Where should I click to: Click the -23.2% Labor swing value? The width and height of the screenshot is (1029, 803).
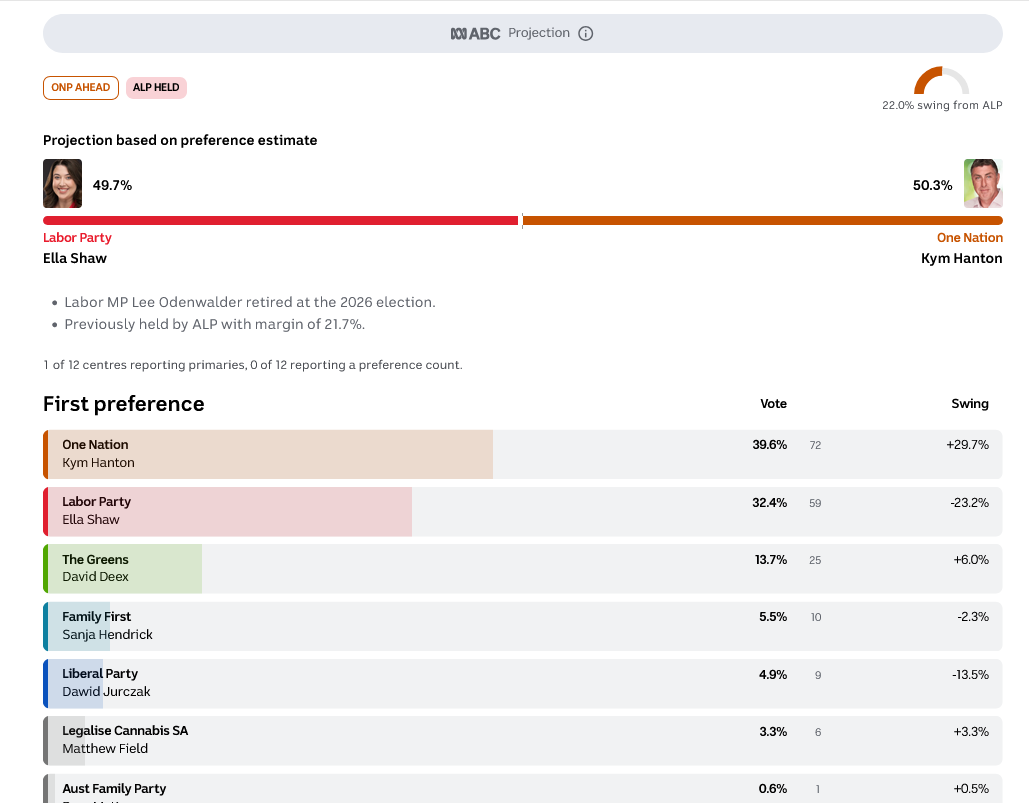pos(969,503)
